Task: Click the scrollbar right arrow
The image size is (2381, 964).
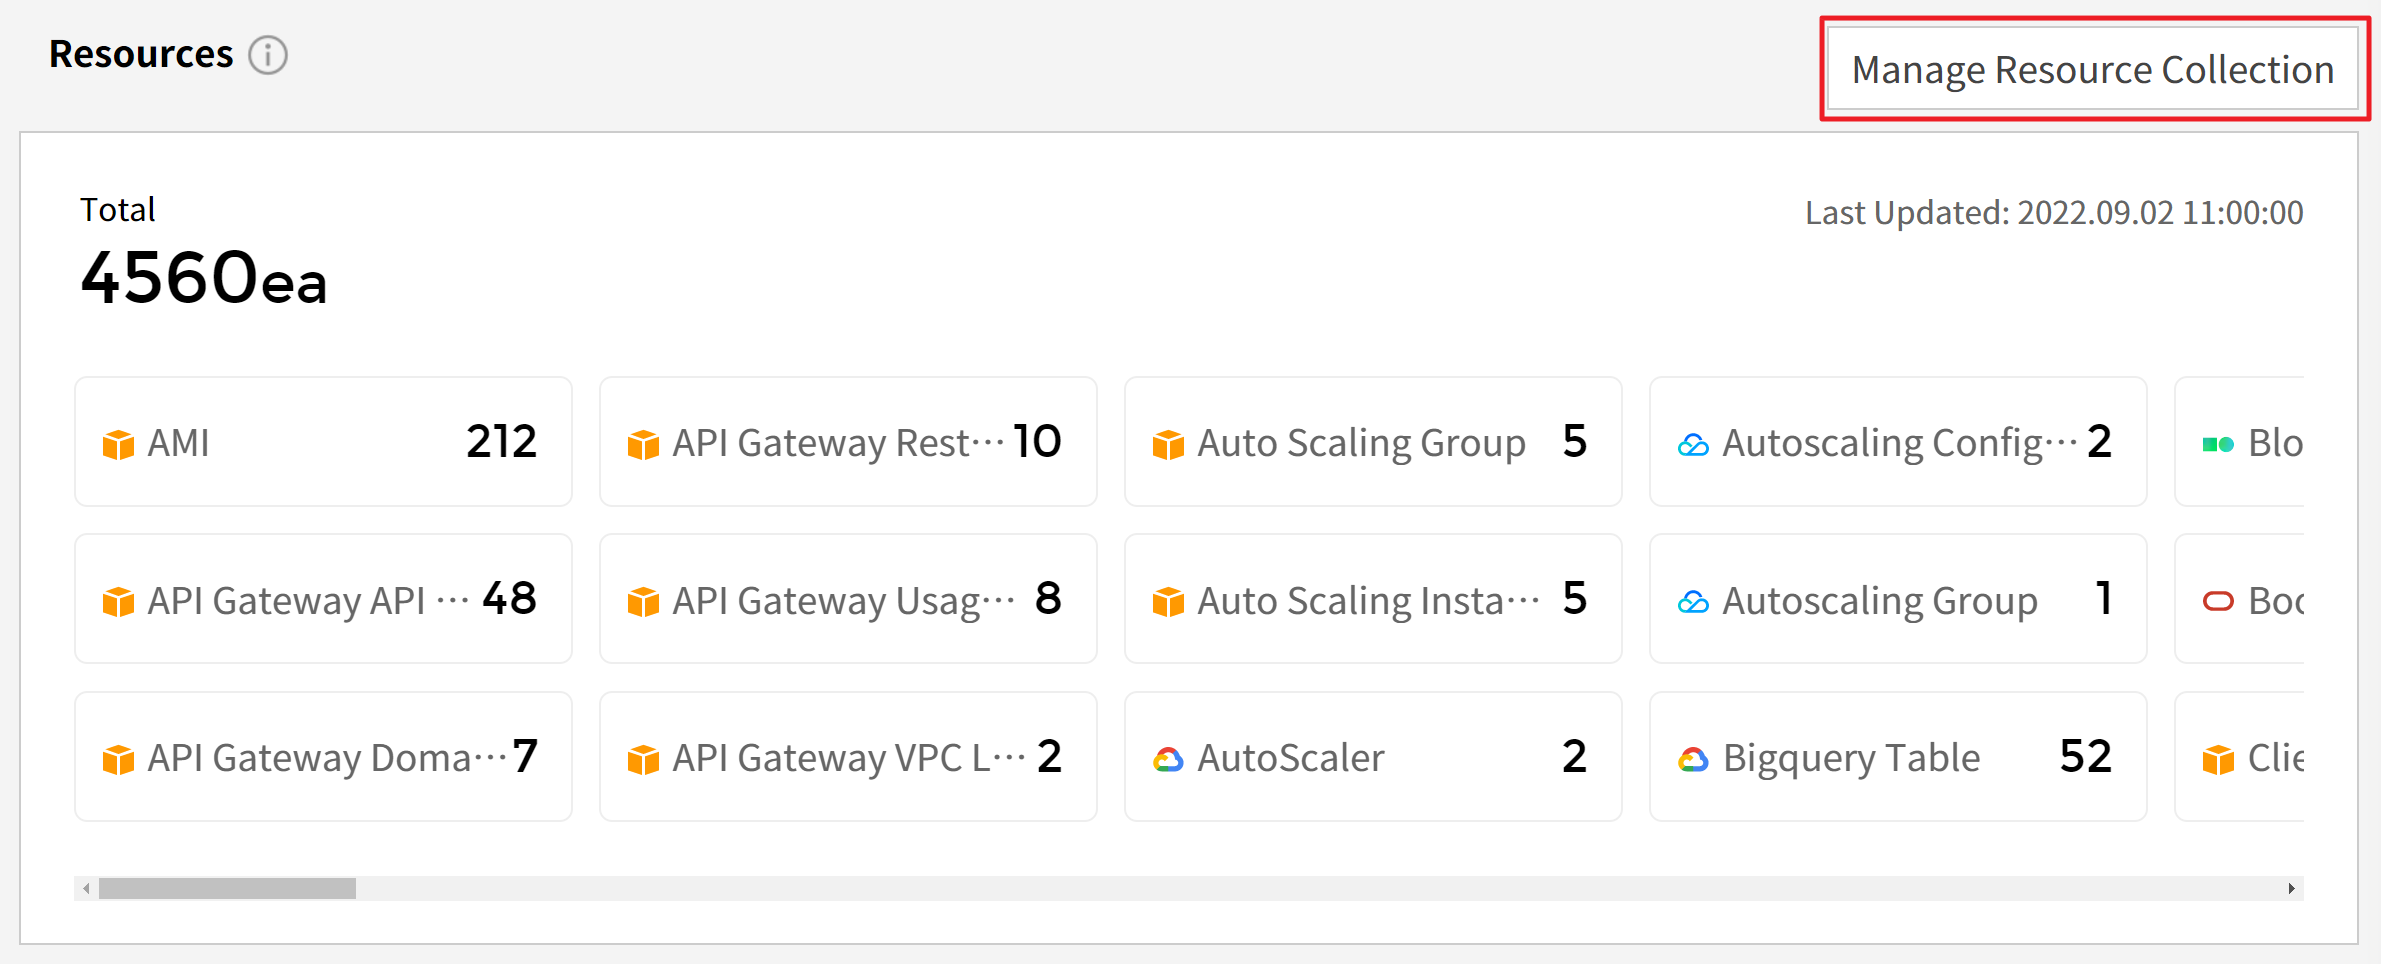Action: click(2291, 888)
